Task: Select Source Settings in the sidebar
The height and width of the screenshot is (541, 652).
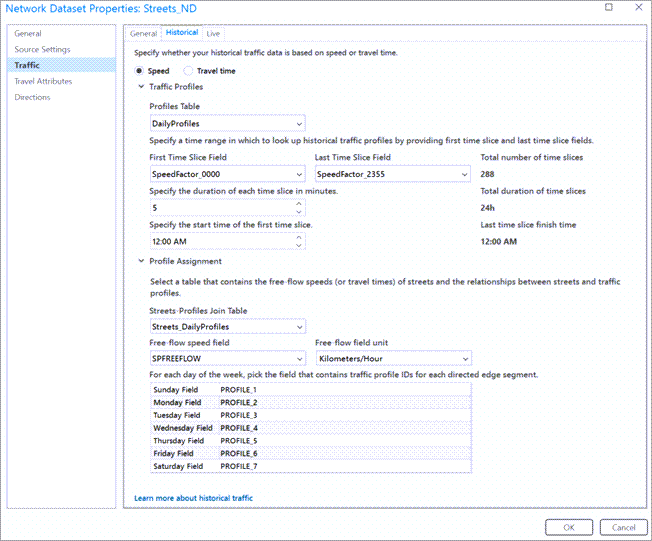Action: click(42, 49)
